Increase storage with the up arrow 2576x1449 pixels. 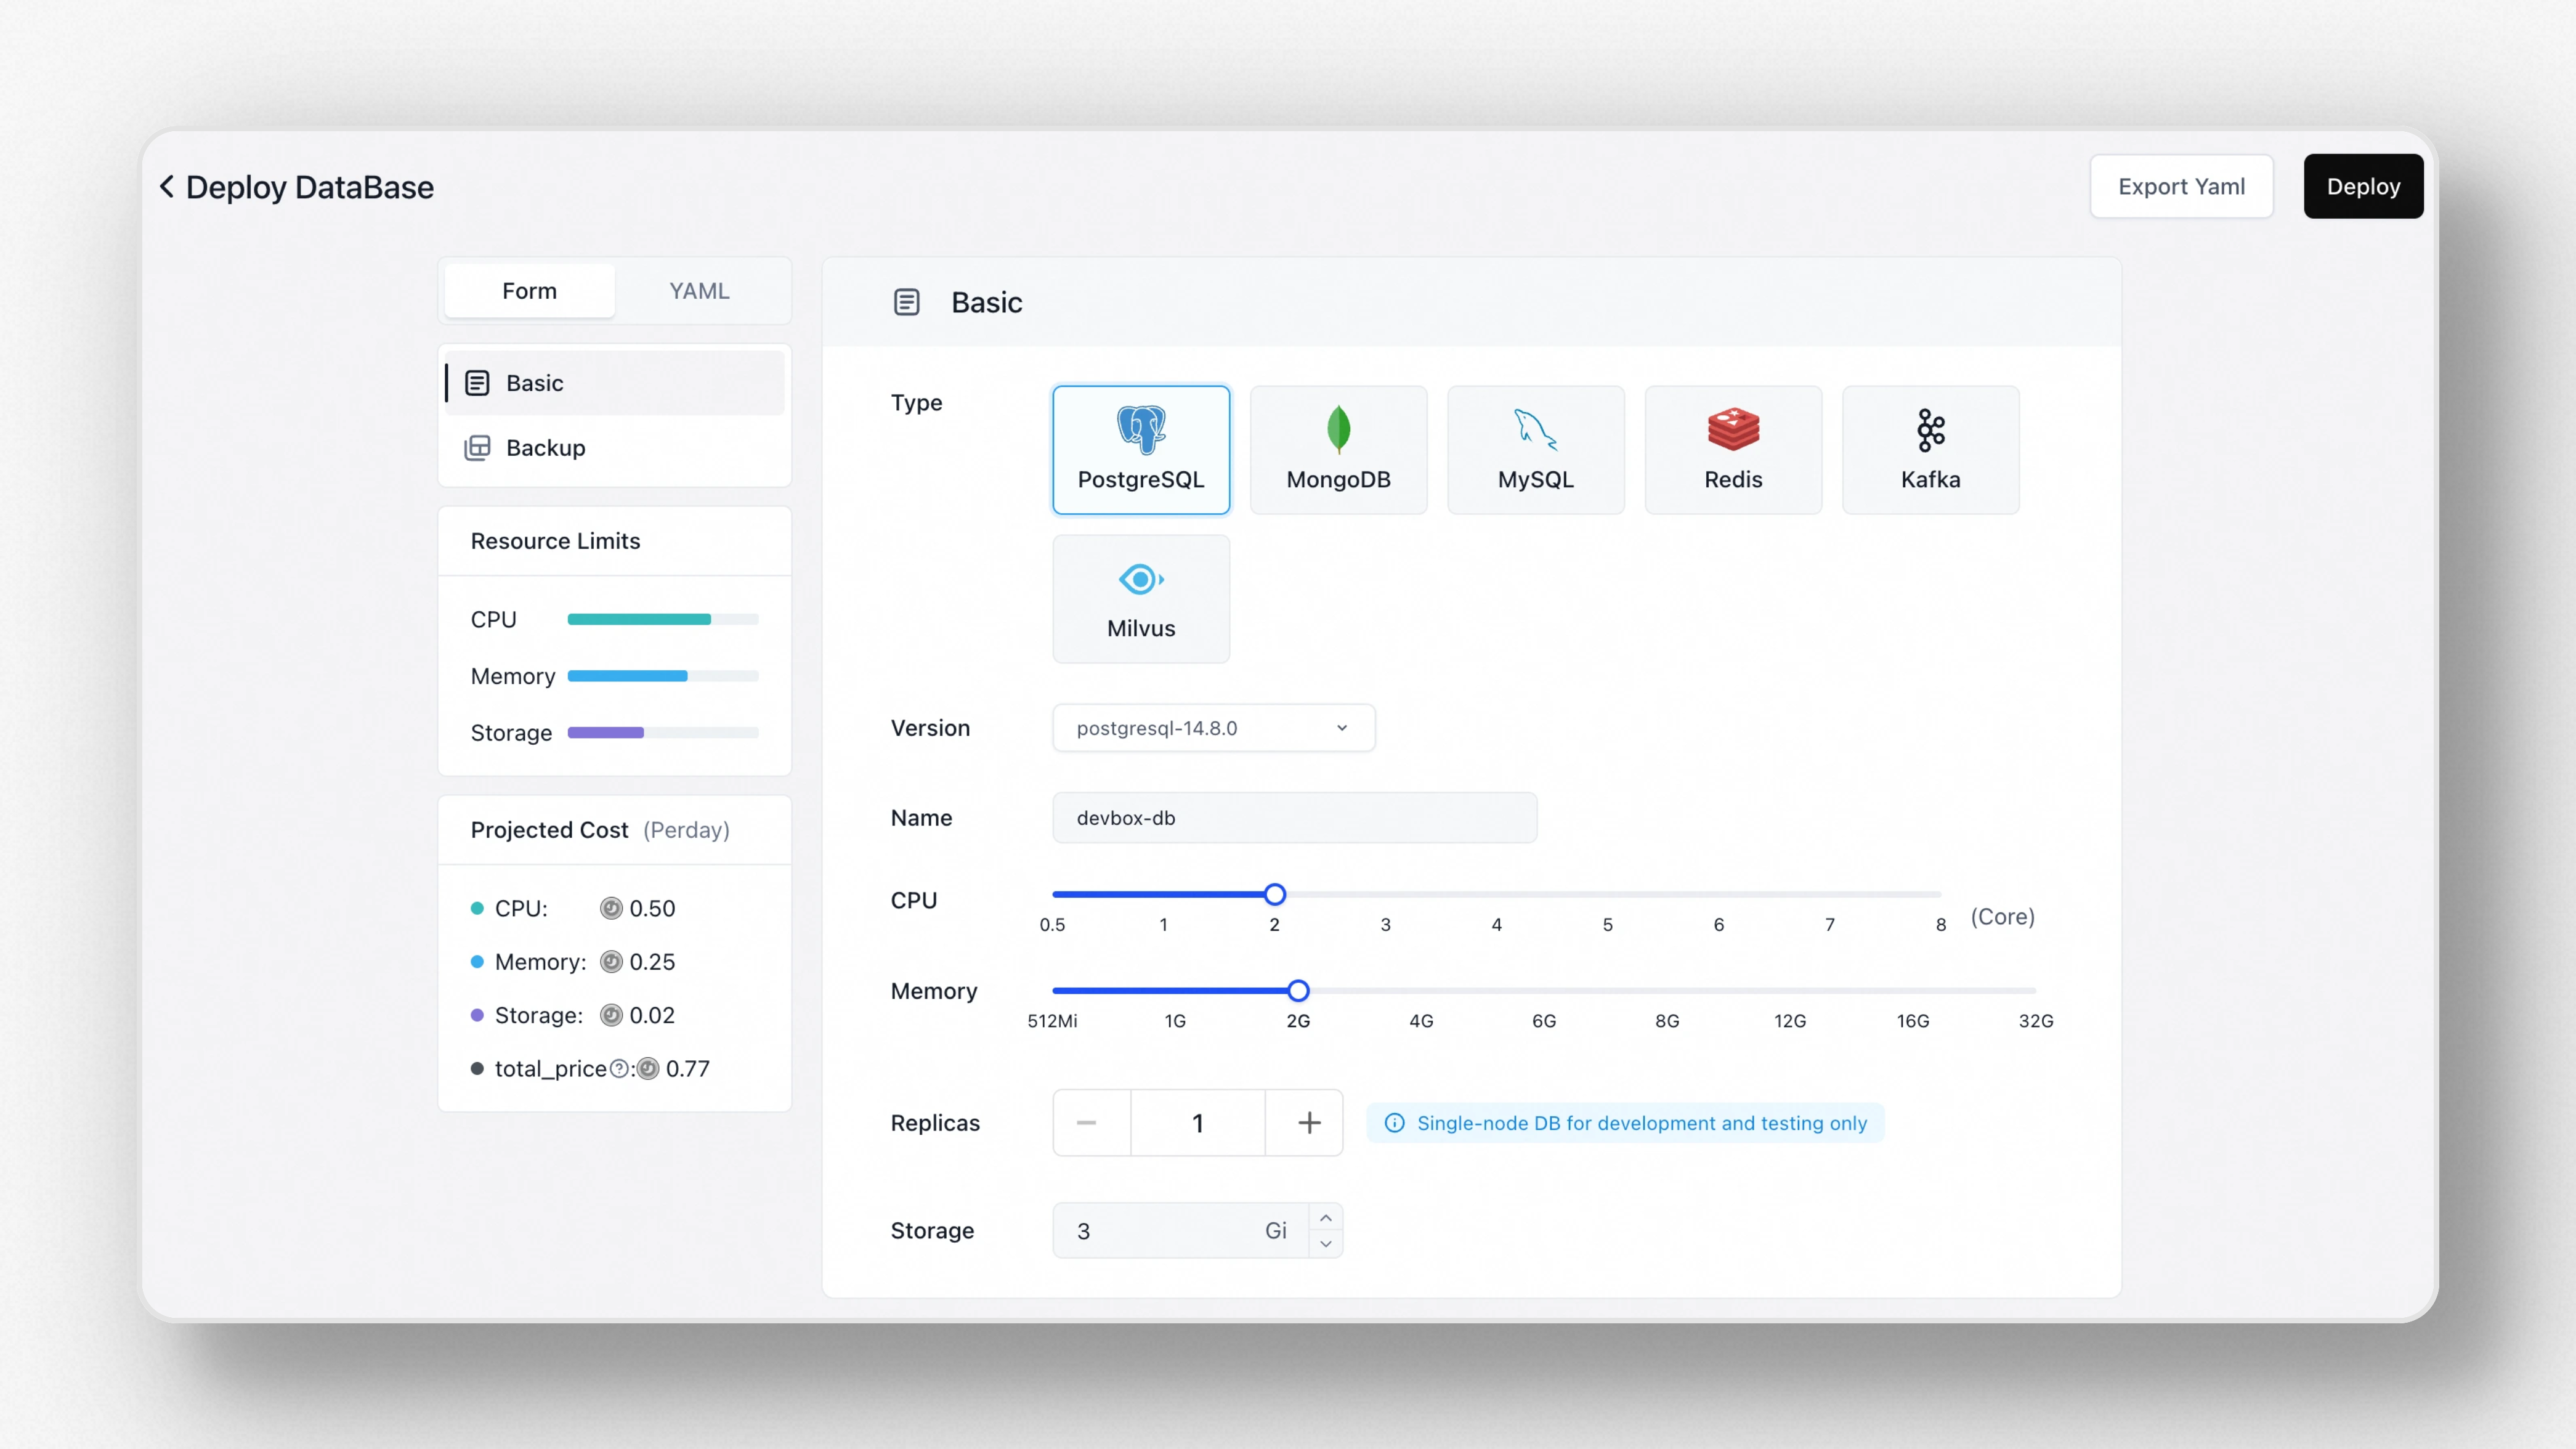1325,1217
